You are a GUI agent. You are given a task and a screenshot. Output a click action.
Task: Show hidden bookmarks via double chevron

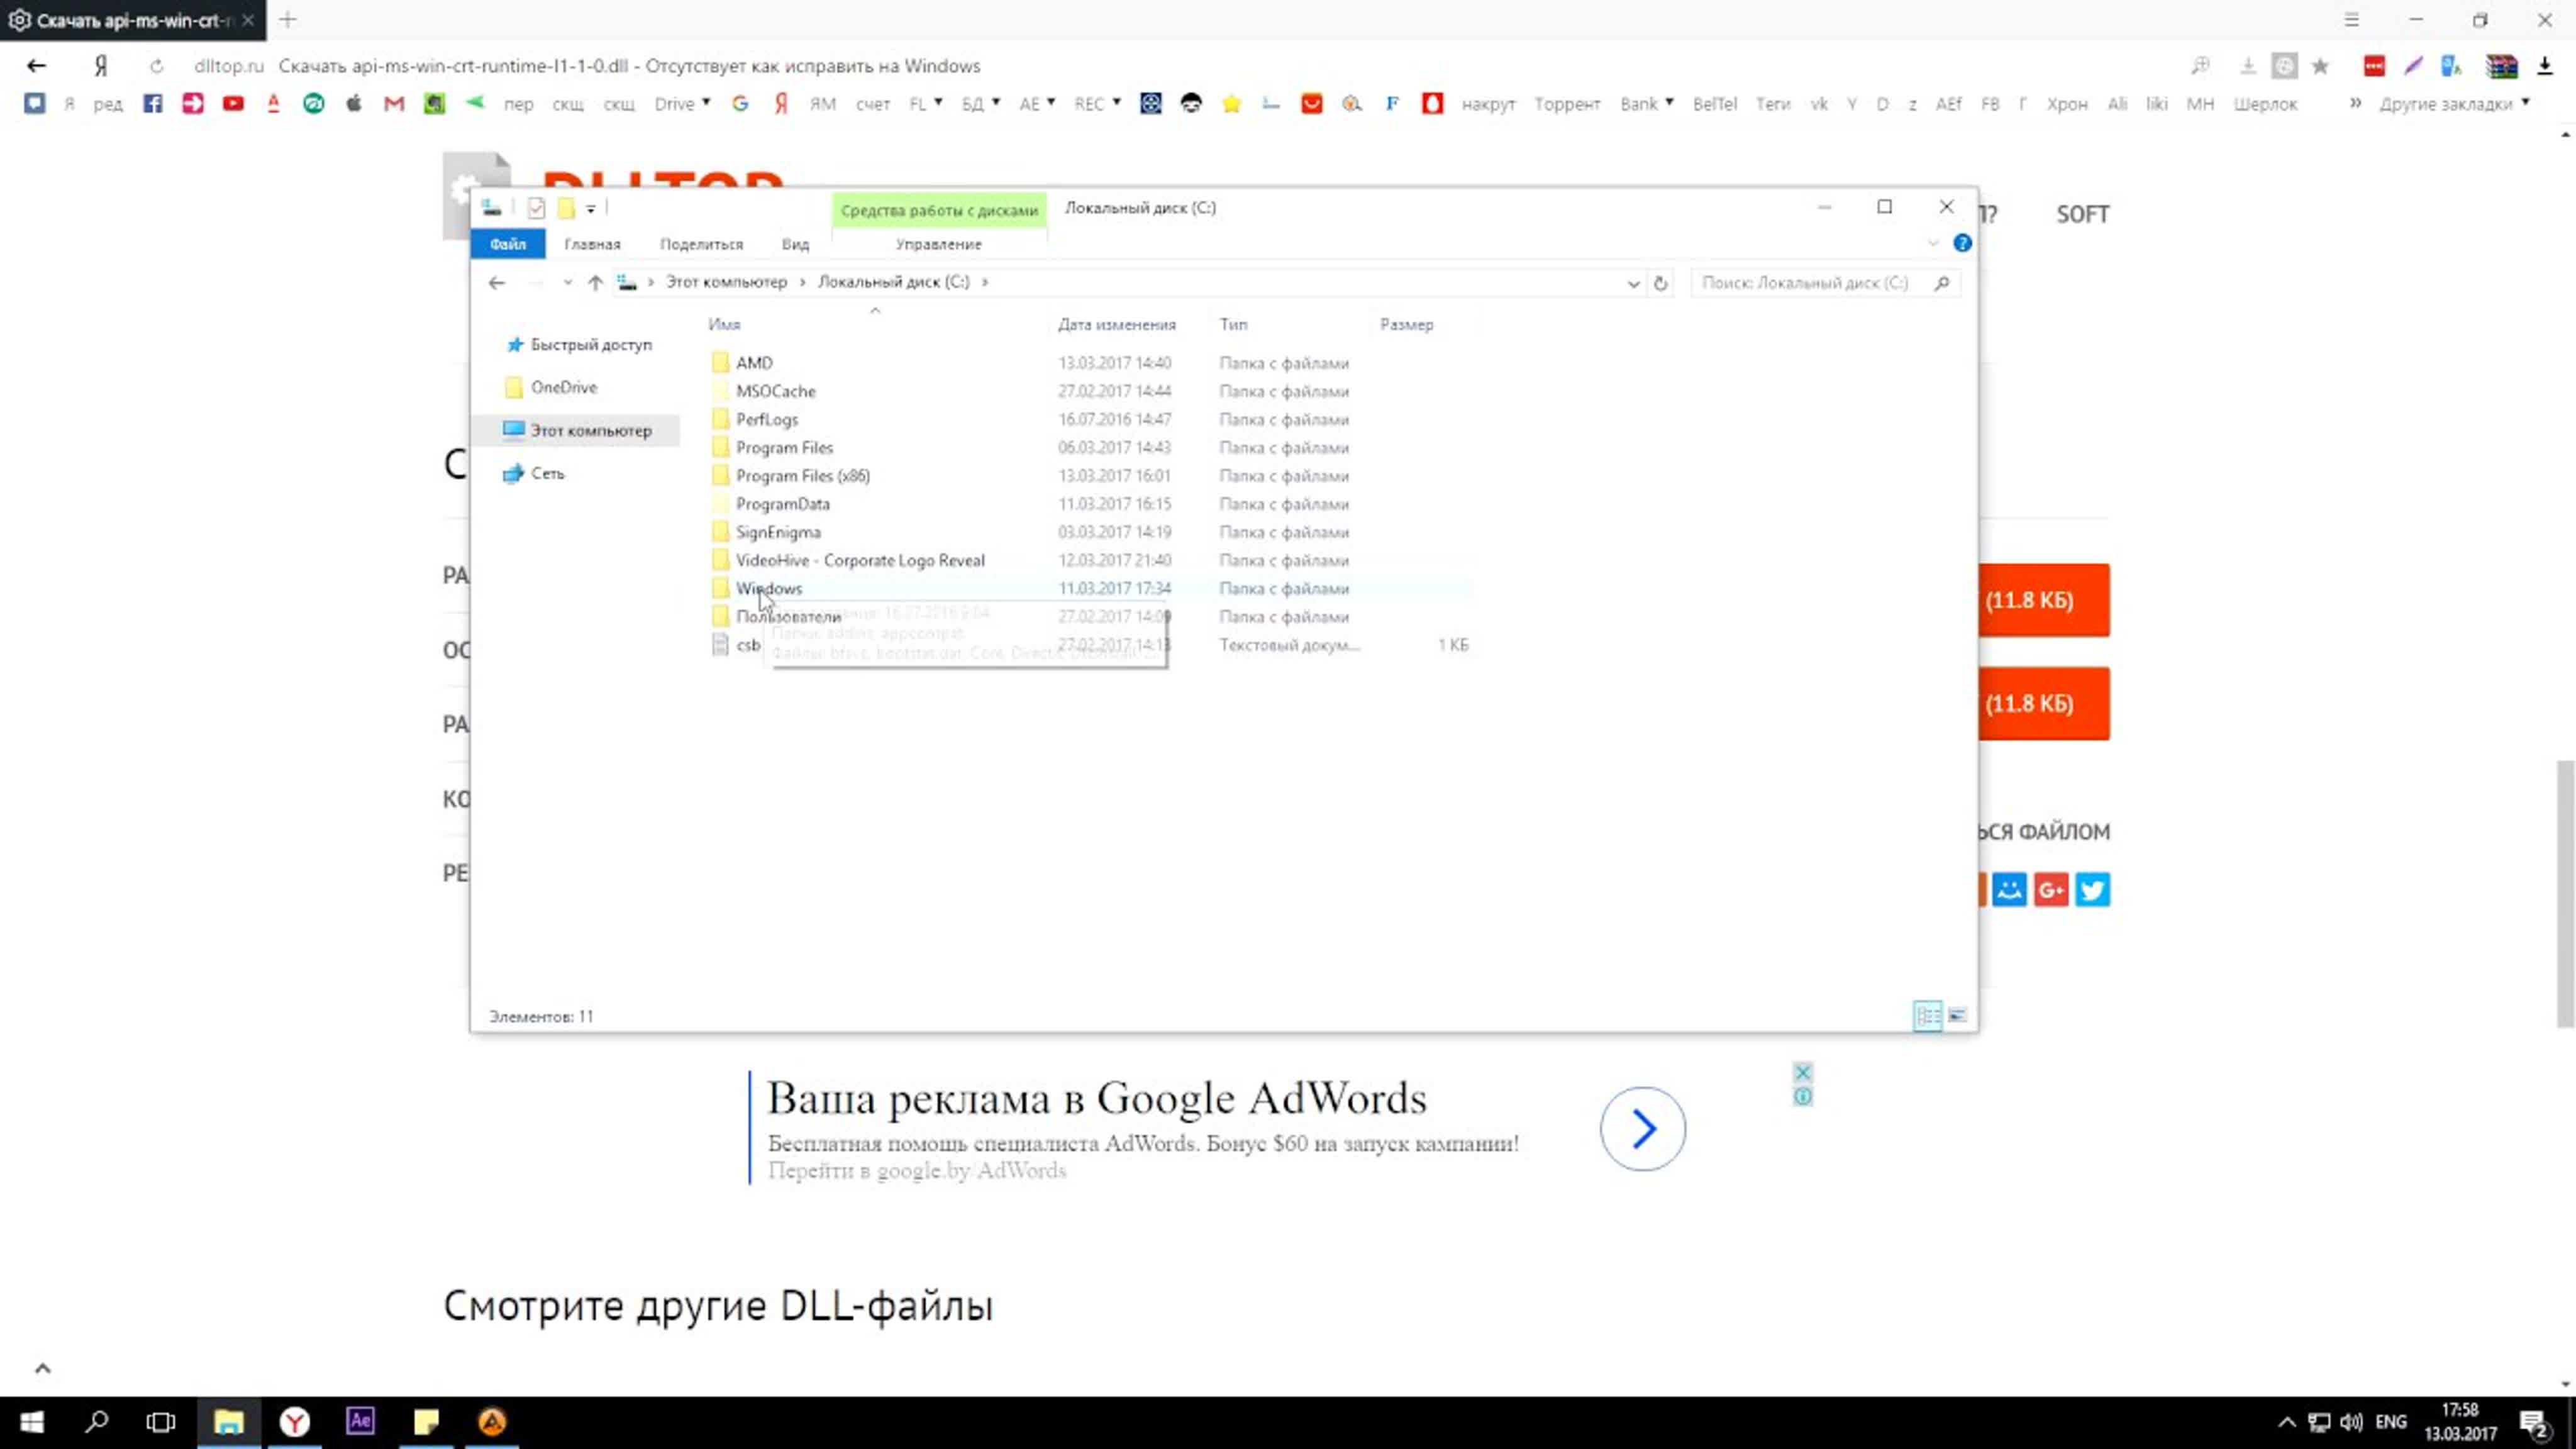click(x=2355, y=103)
